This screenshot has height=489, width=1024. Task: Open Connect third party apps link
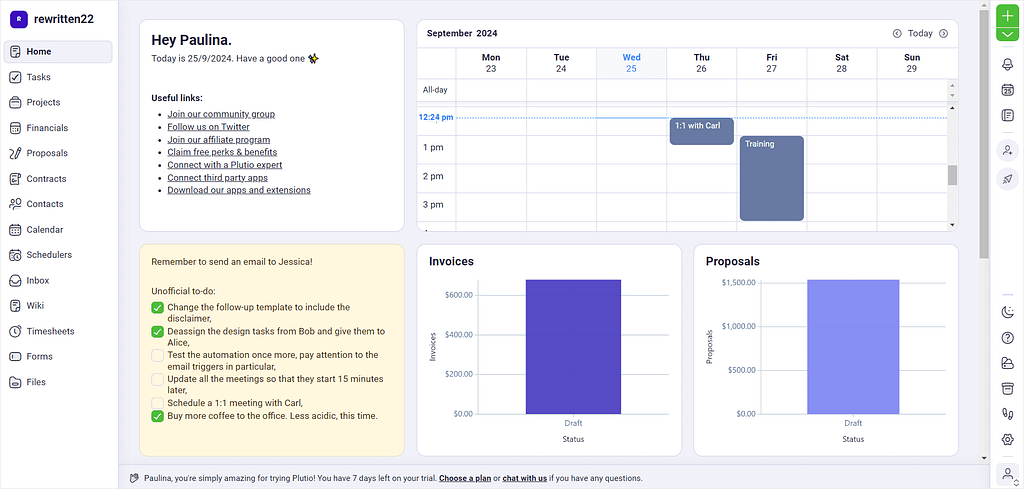pos(217,178)
